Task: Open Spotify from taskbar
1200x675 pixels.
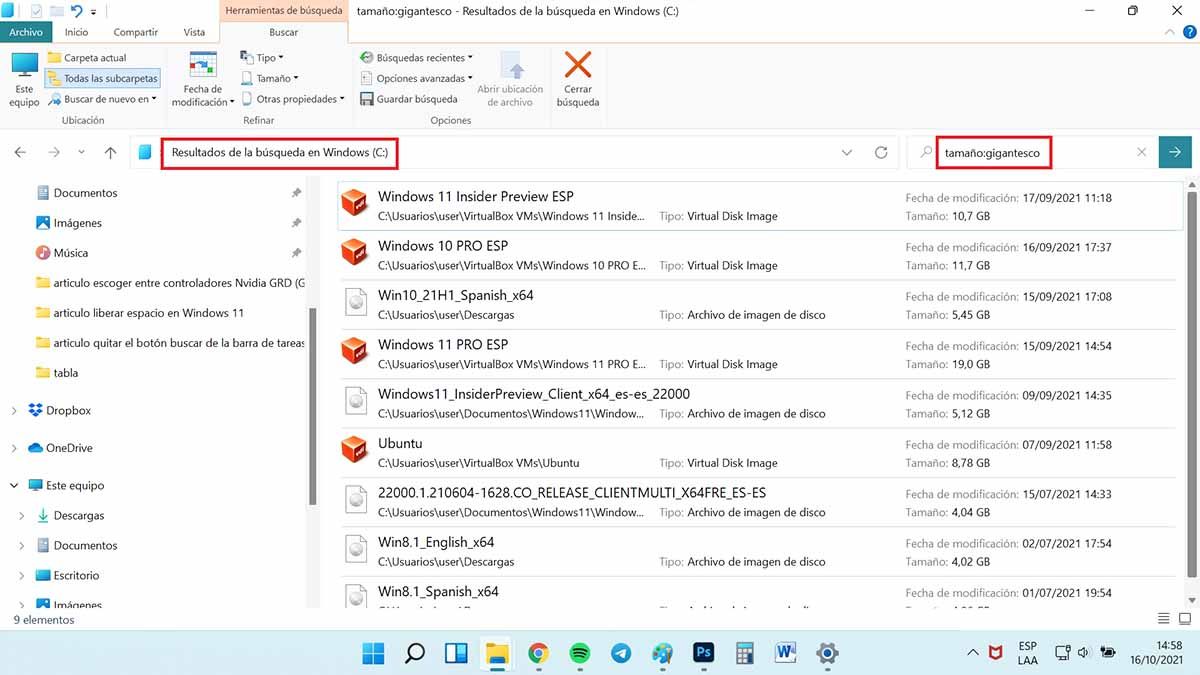Action: 579,653
